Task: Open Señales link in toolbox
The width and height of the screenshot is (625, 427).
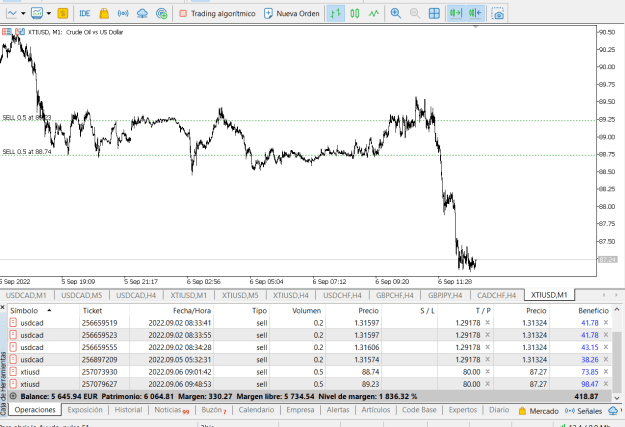Action: (584, 411)
